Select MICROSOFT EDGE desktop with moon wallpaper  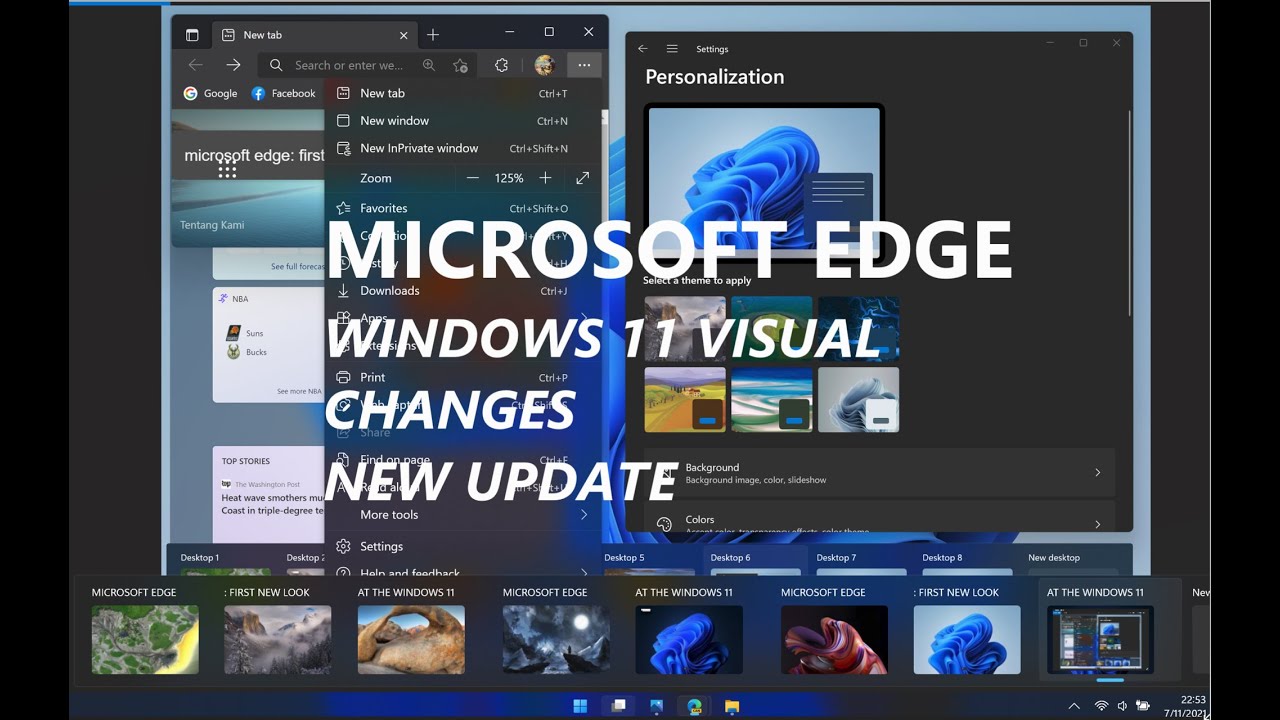556,639
